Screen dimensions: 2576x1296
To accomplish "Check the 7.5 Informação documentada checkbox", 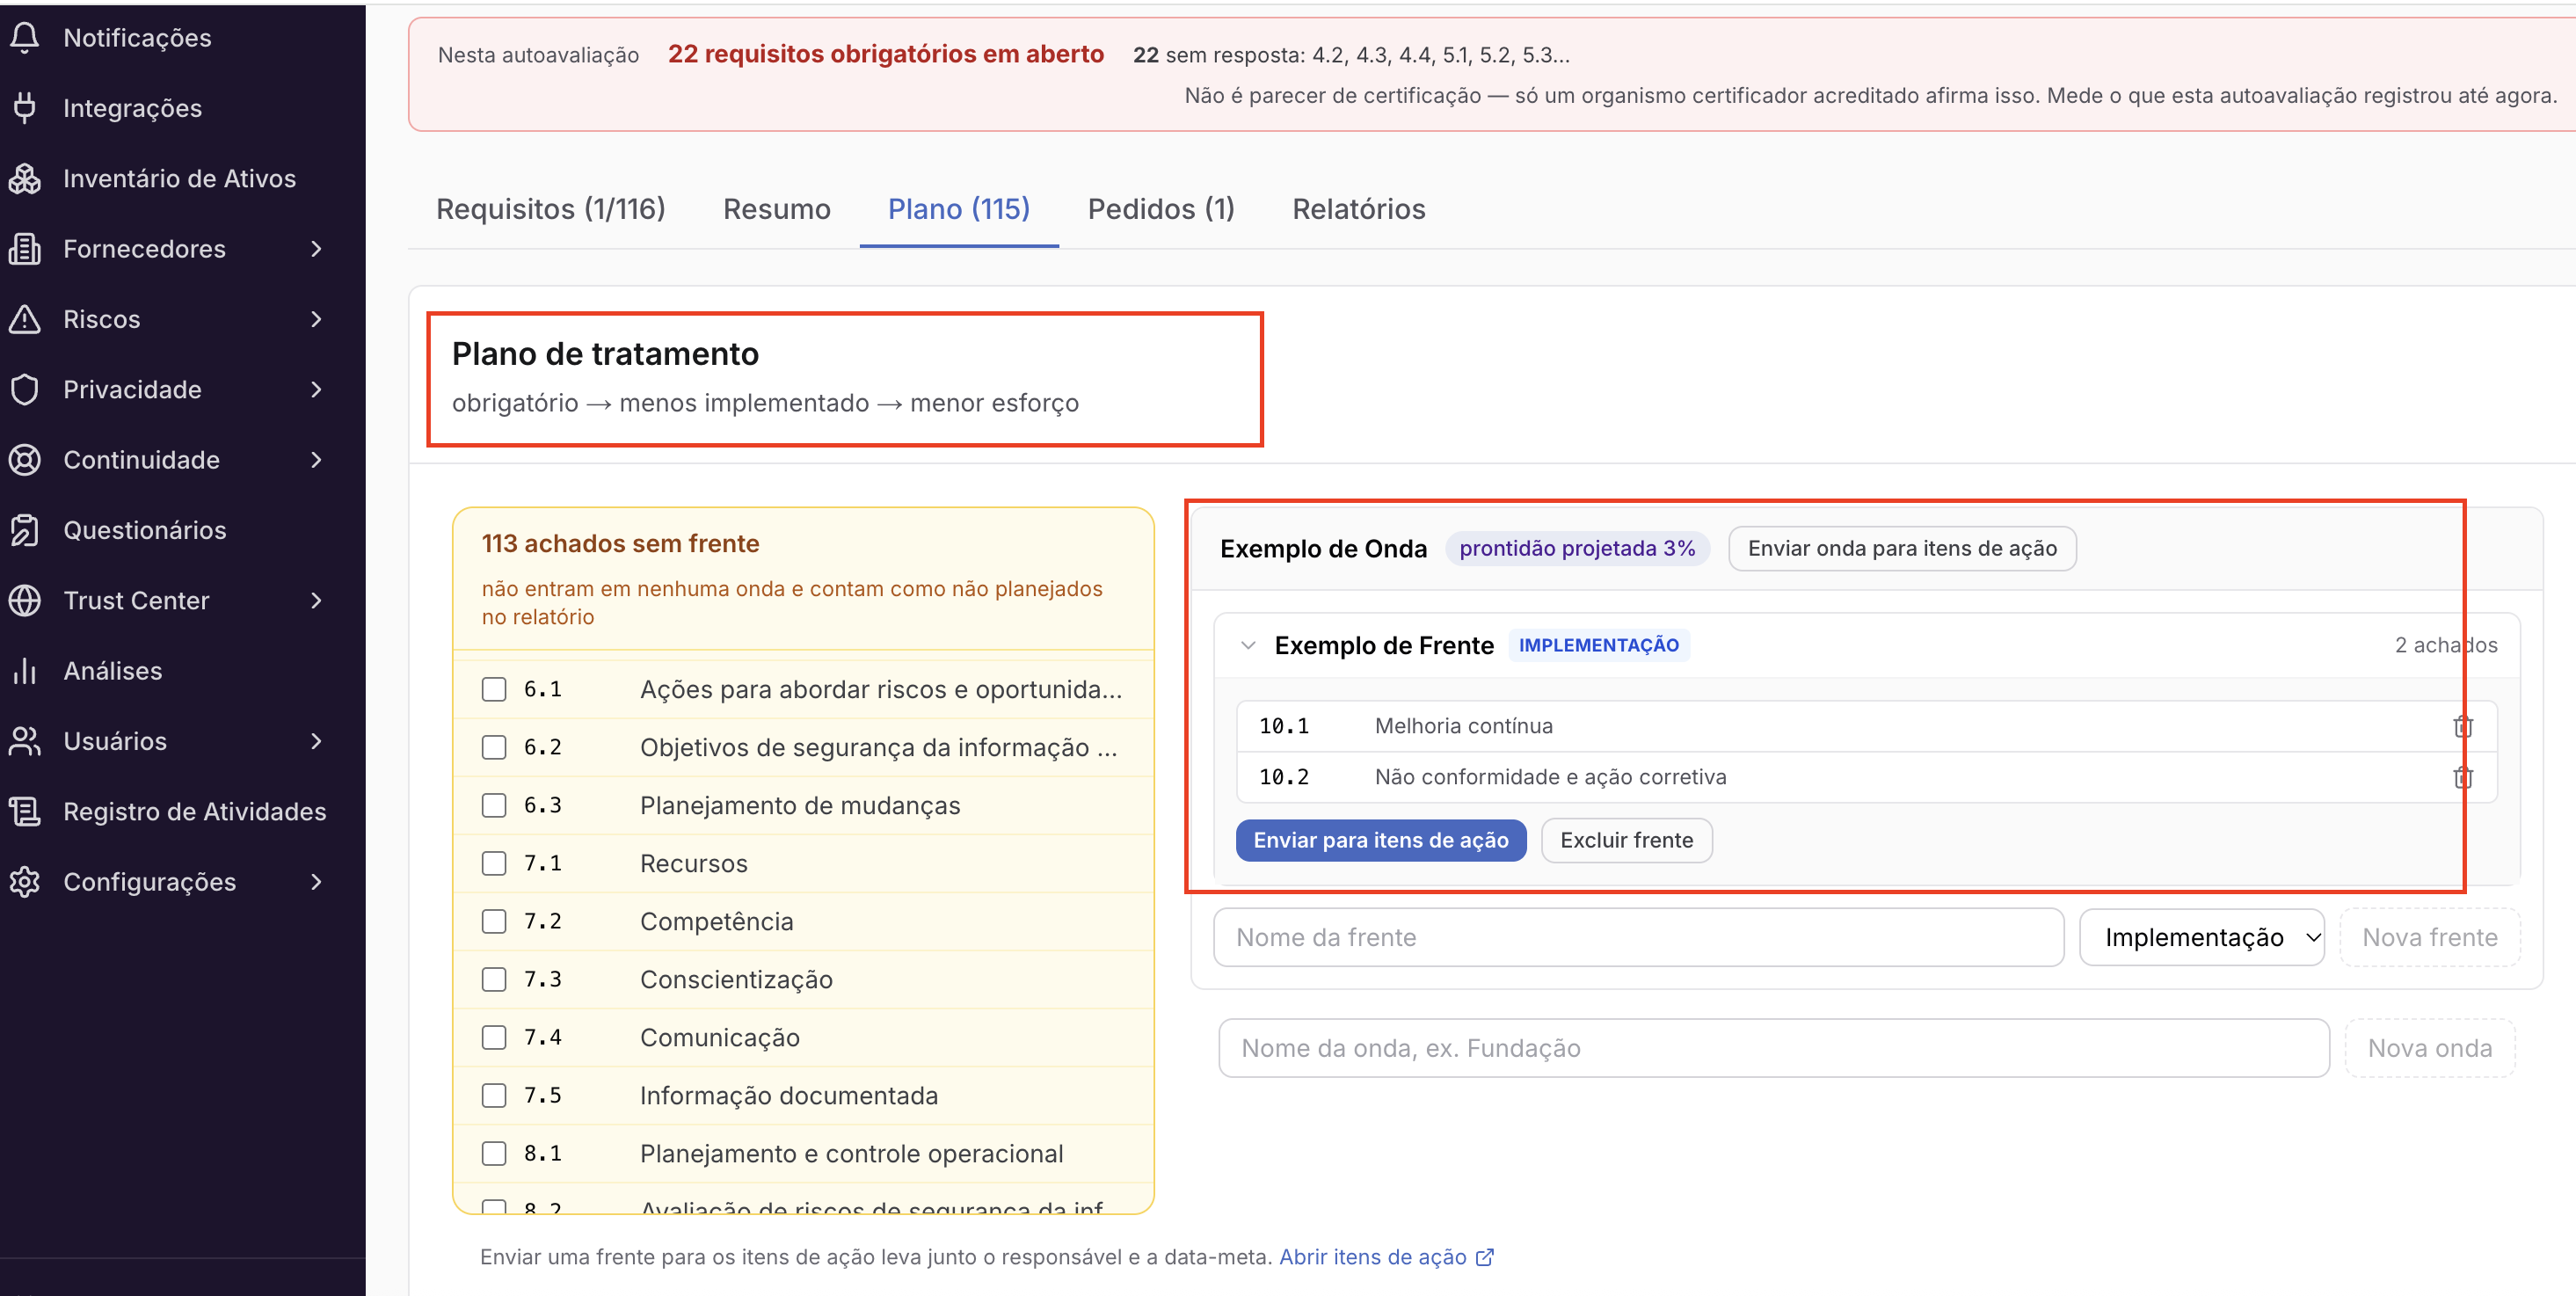I will [x=494, y=1095].
